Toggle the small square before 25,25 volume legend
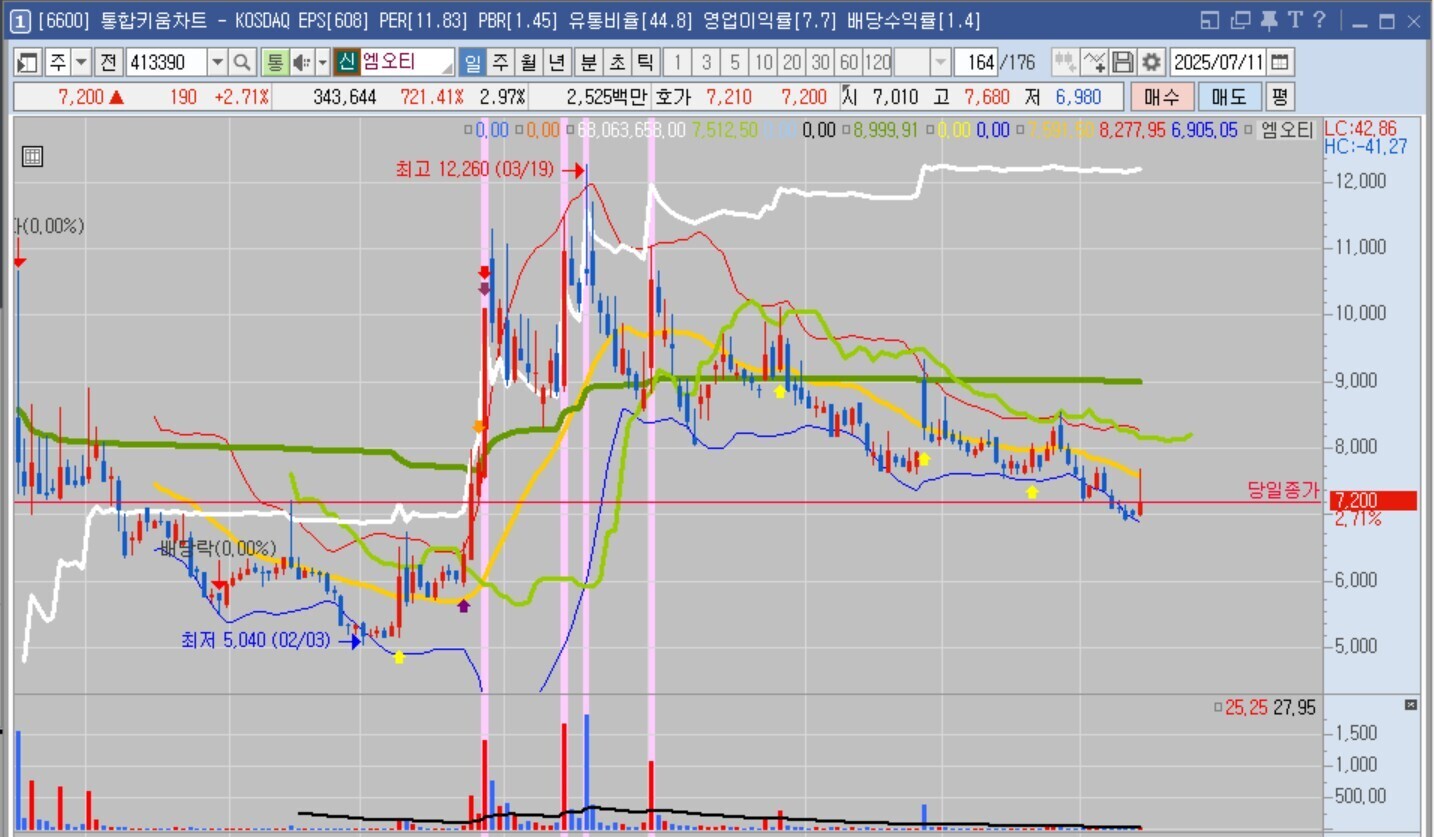 (1217, 708)
